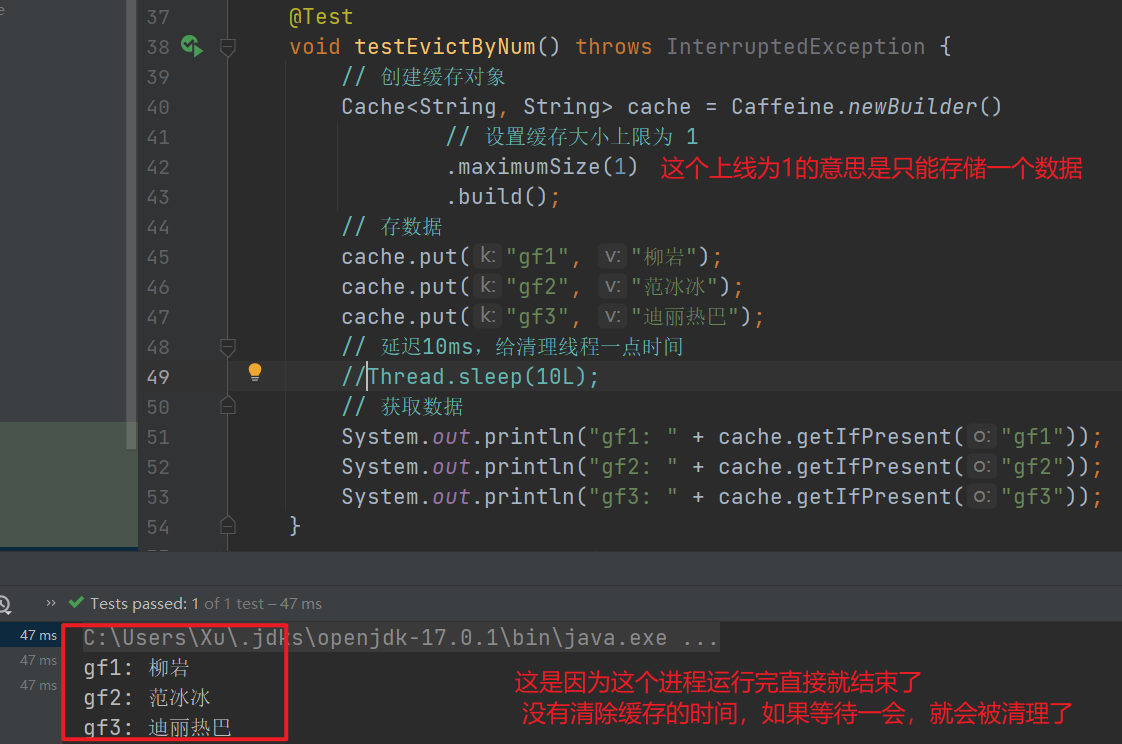Toggle the fold marker on line 48
The height and width of the screenshot is (744, 1122).
228,347
